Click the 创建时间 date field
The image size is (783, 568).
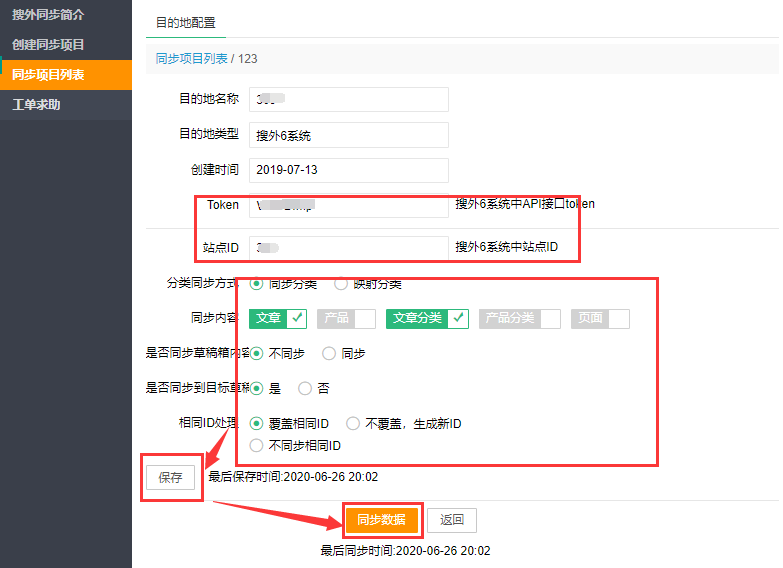[348, 170]
